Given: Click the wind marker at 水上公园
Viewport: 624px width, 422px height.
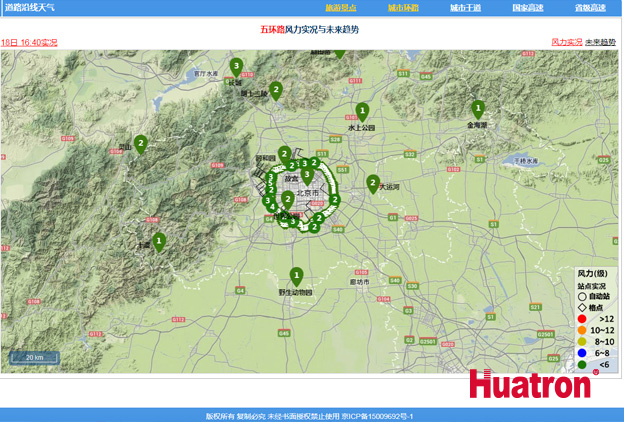Looking at the screenshot, I should click(362, 111).
